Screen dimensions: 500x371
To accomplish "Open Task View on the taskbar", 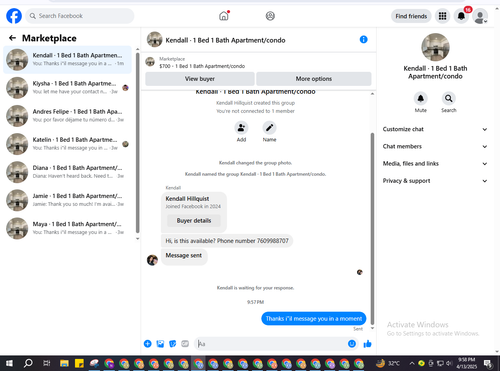I will 47,363.
